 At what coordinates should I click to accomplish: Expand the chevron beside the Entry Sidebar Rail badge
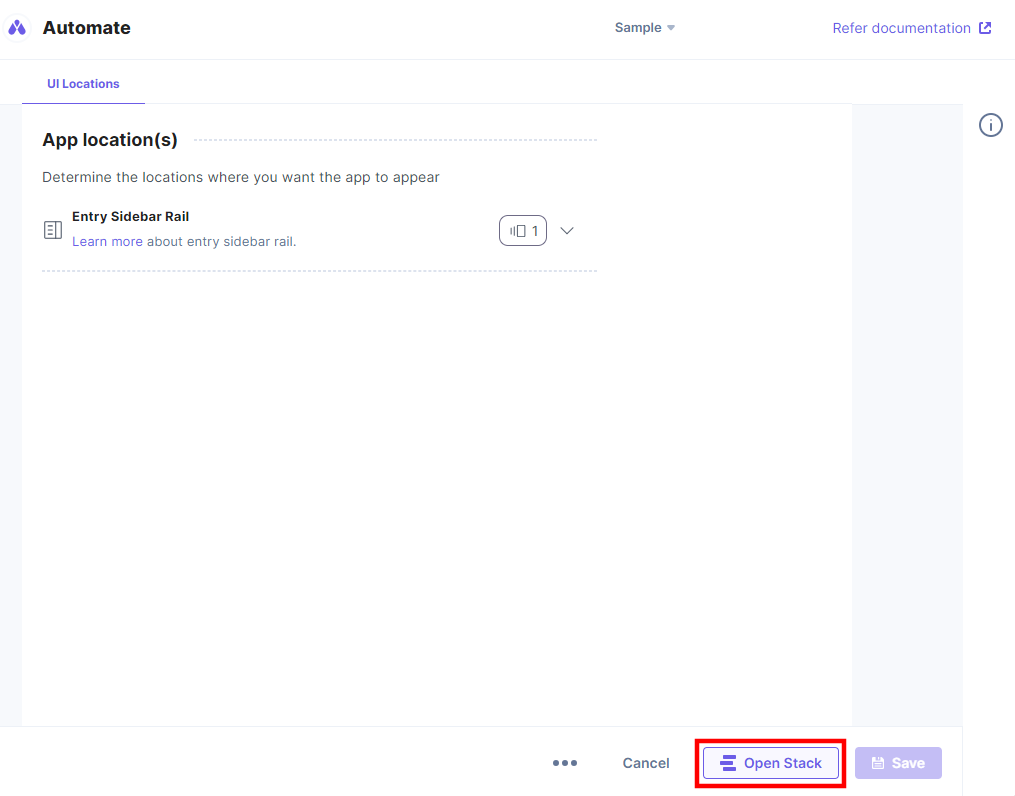566,230
